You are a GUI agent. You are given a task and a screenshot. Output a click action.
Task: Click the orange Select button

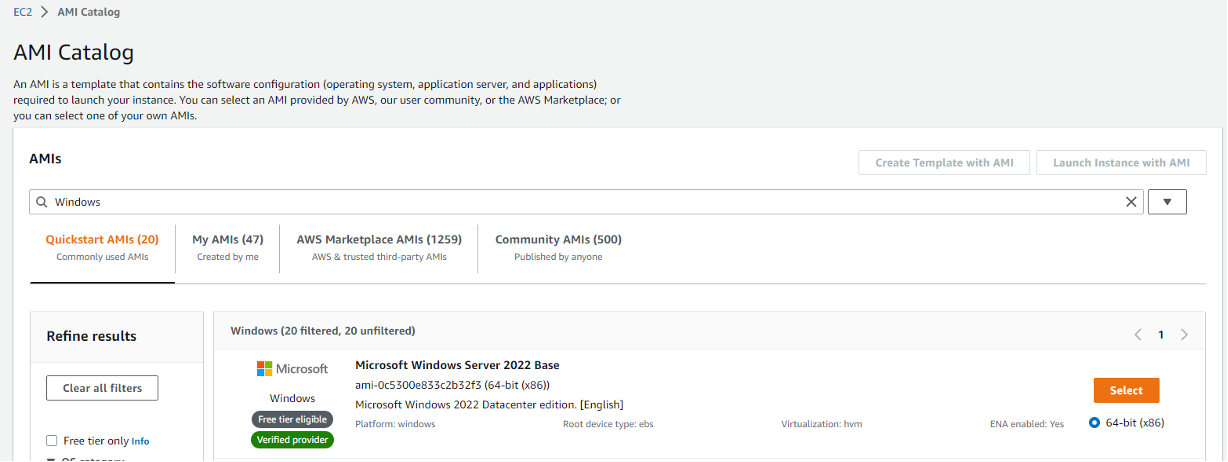point(1126,391)
